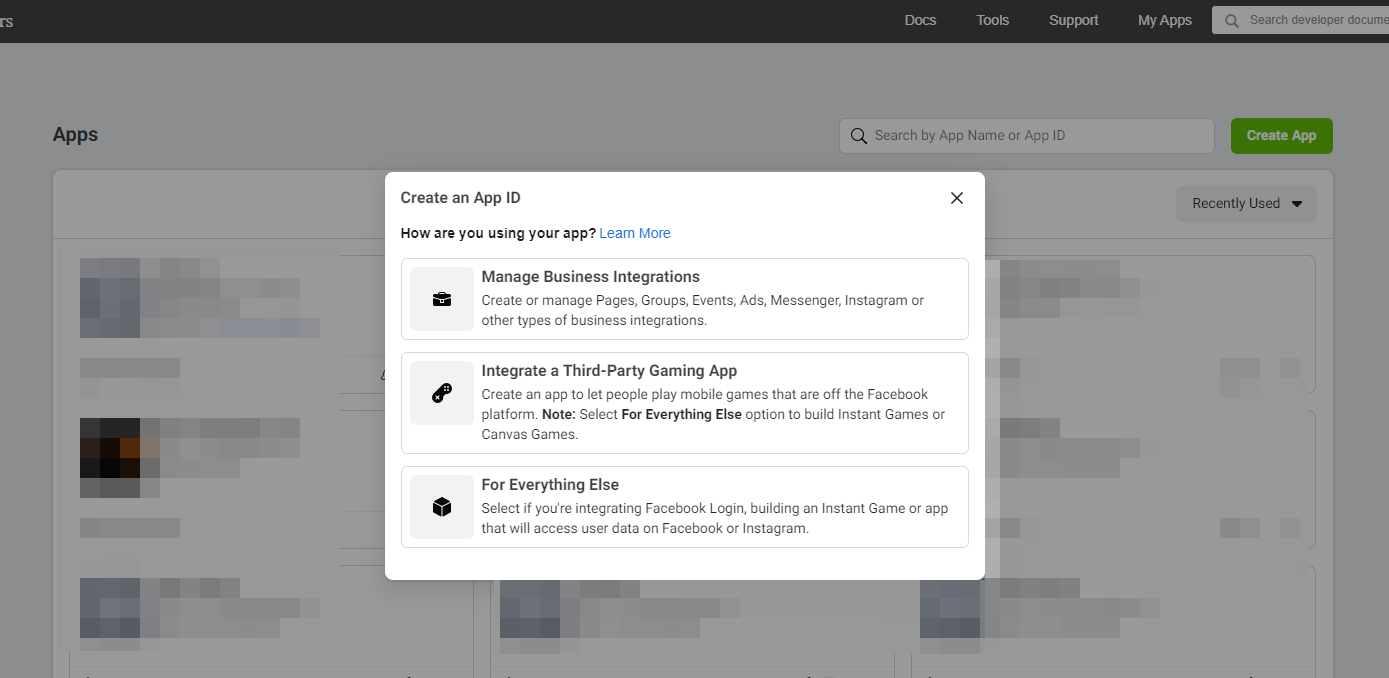This screenshot has height=678, width=1389.
Task: Click the magnifier icon in app search
Action: point(858,136)
